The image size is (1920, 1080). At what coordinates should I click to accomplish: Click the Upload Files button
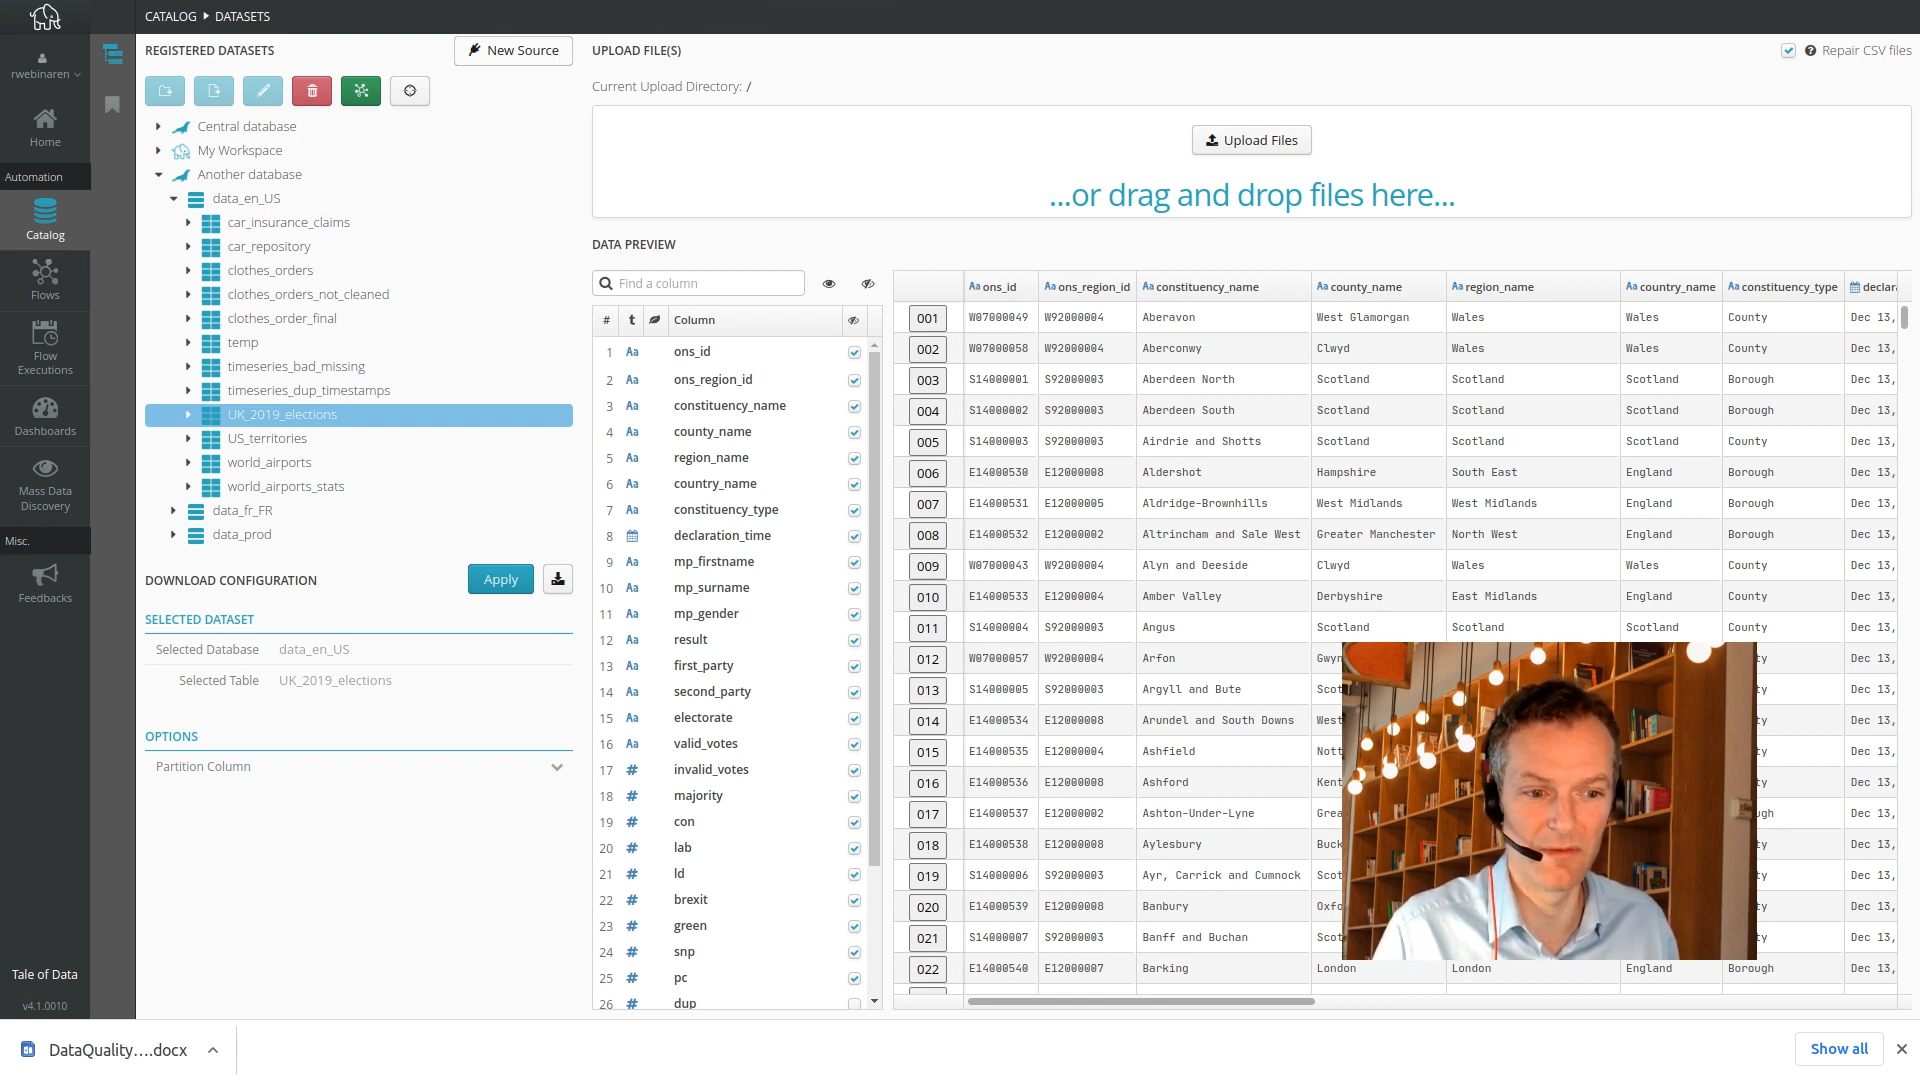click(1251, 140)
